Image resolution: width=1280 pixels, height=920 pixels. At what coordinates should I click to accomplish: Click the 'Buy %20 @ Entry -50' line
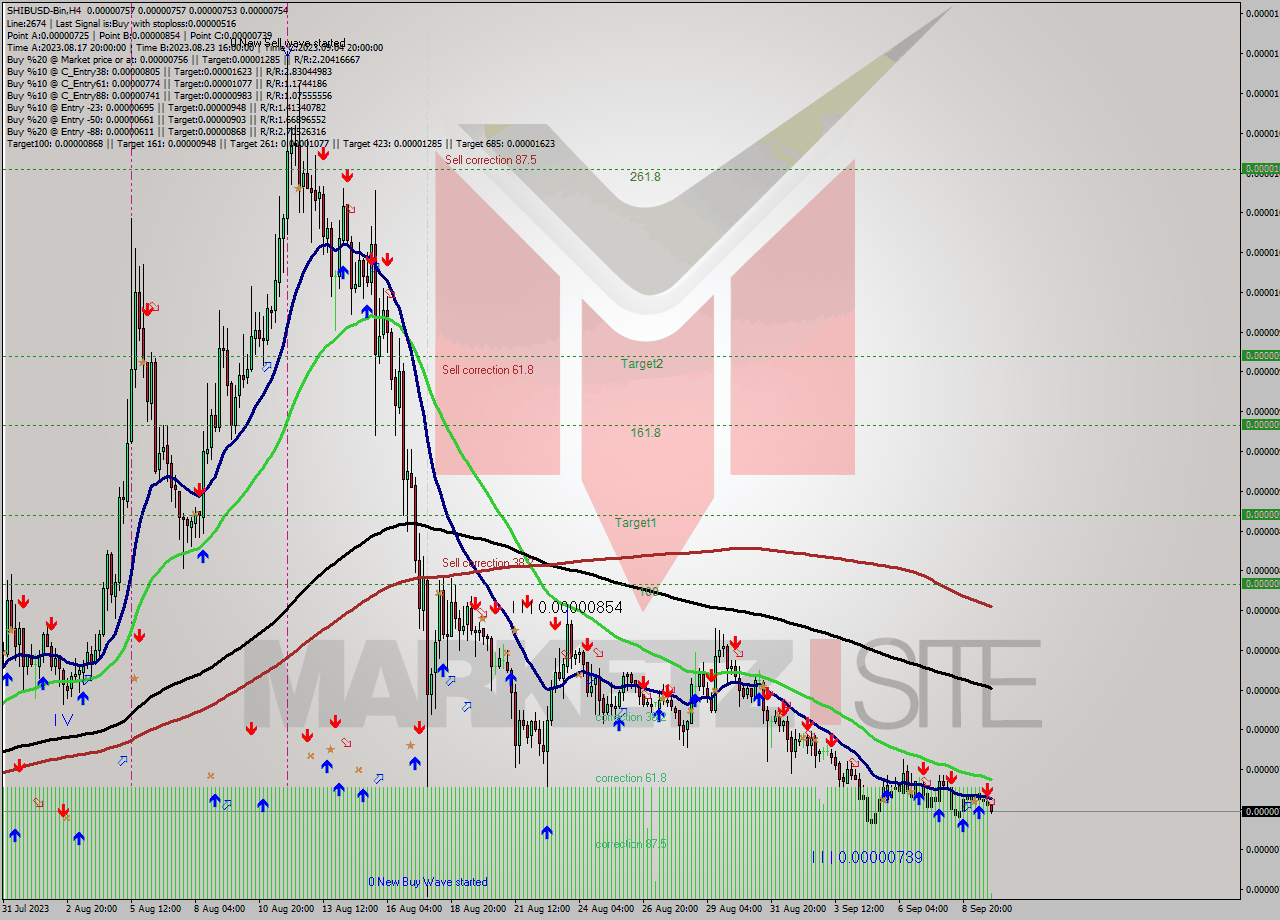coord(166,119)
